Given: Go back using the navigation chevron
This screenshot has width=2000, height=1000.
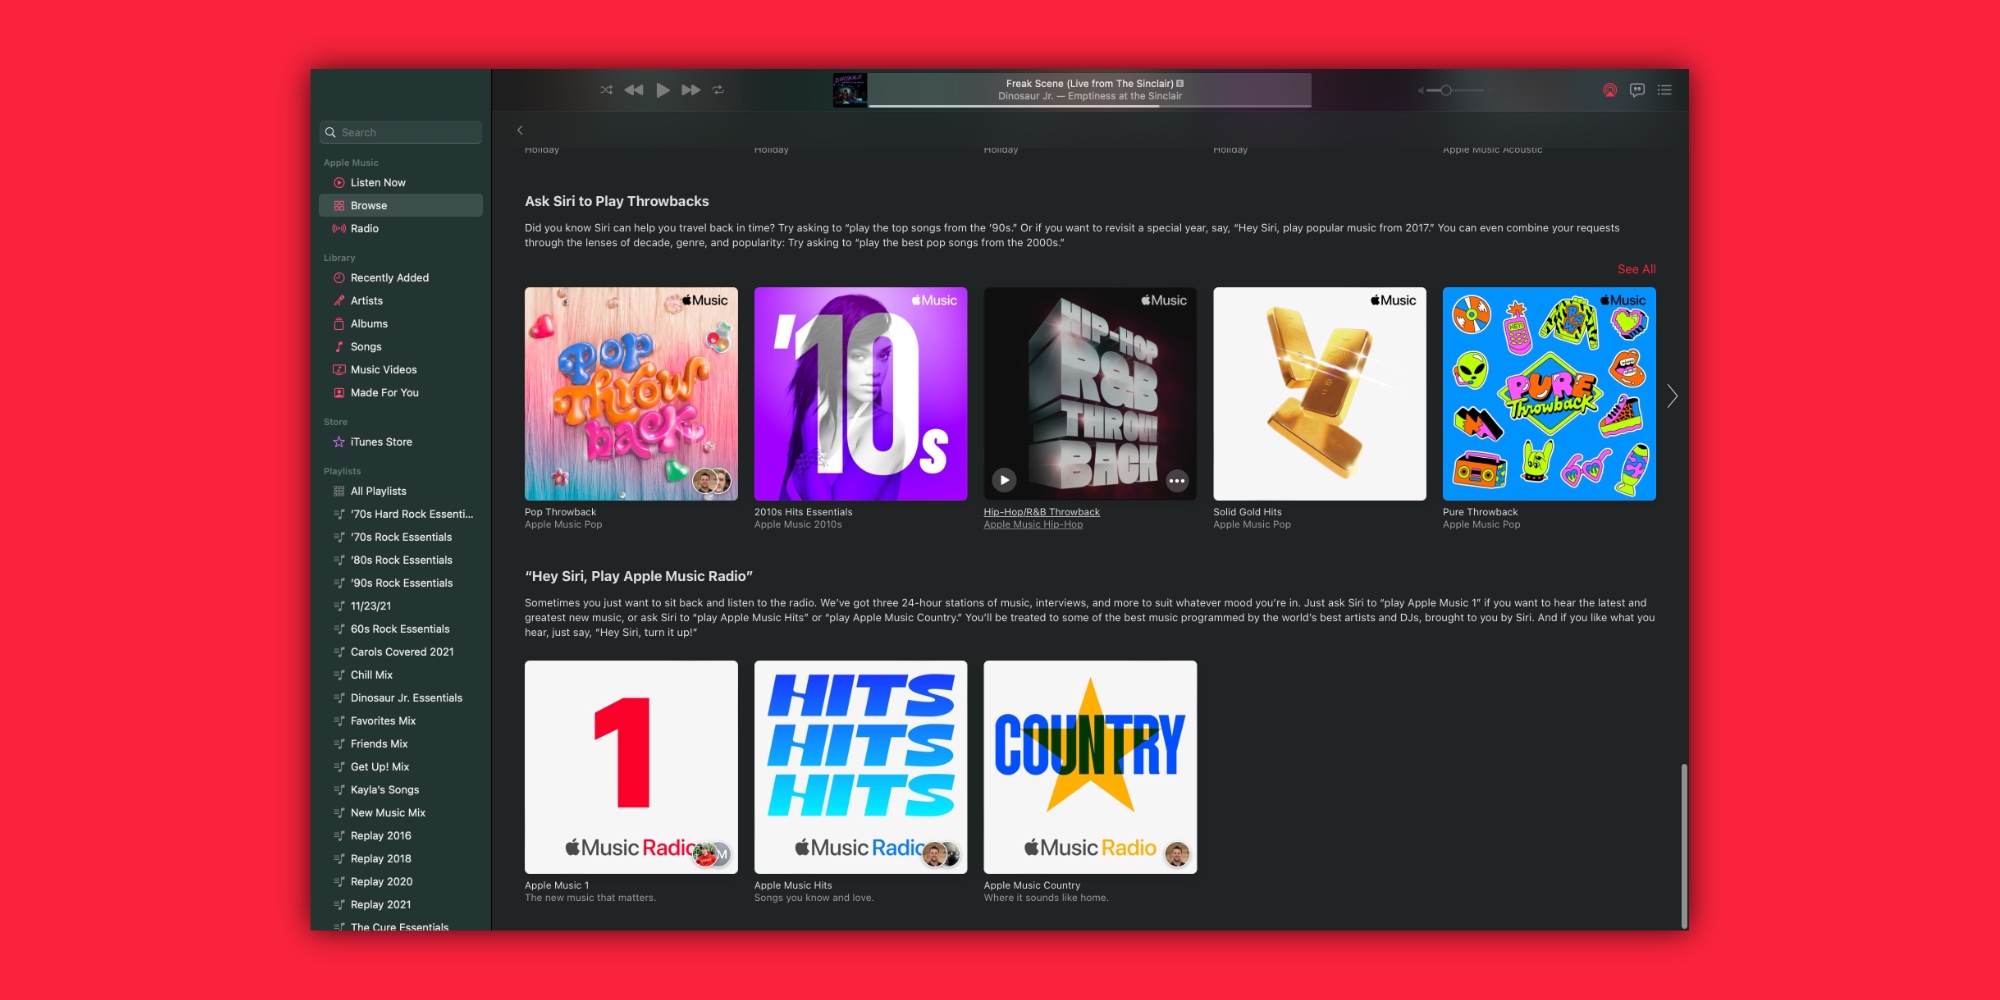Looking at the screenshot, I should (x=520, y=131).
